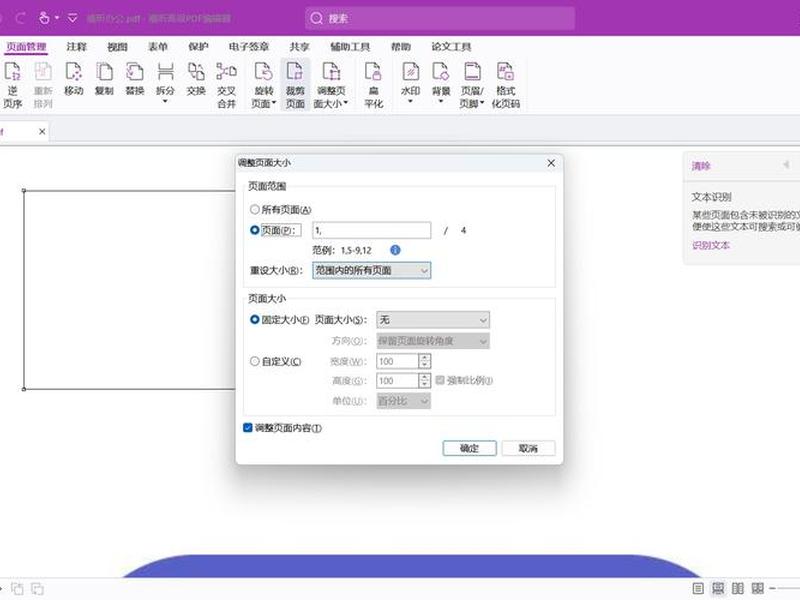800x600 pixels.
Task: Select the hand tool in title bar
Action: point(44,18)
